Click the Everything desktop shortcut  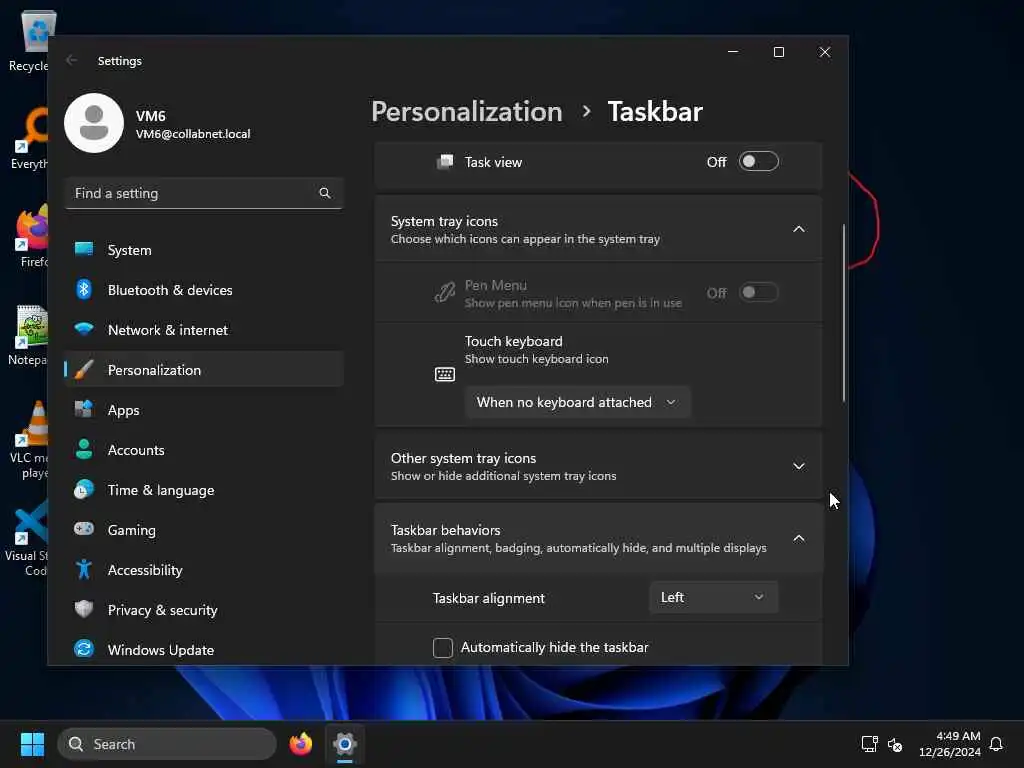click(x=29, y=139)
